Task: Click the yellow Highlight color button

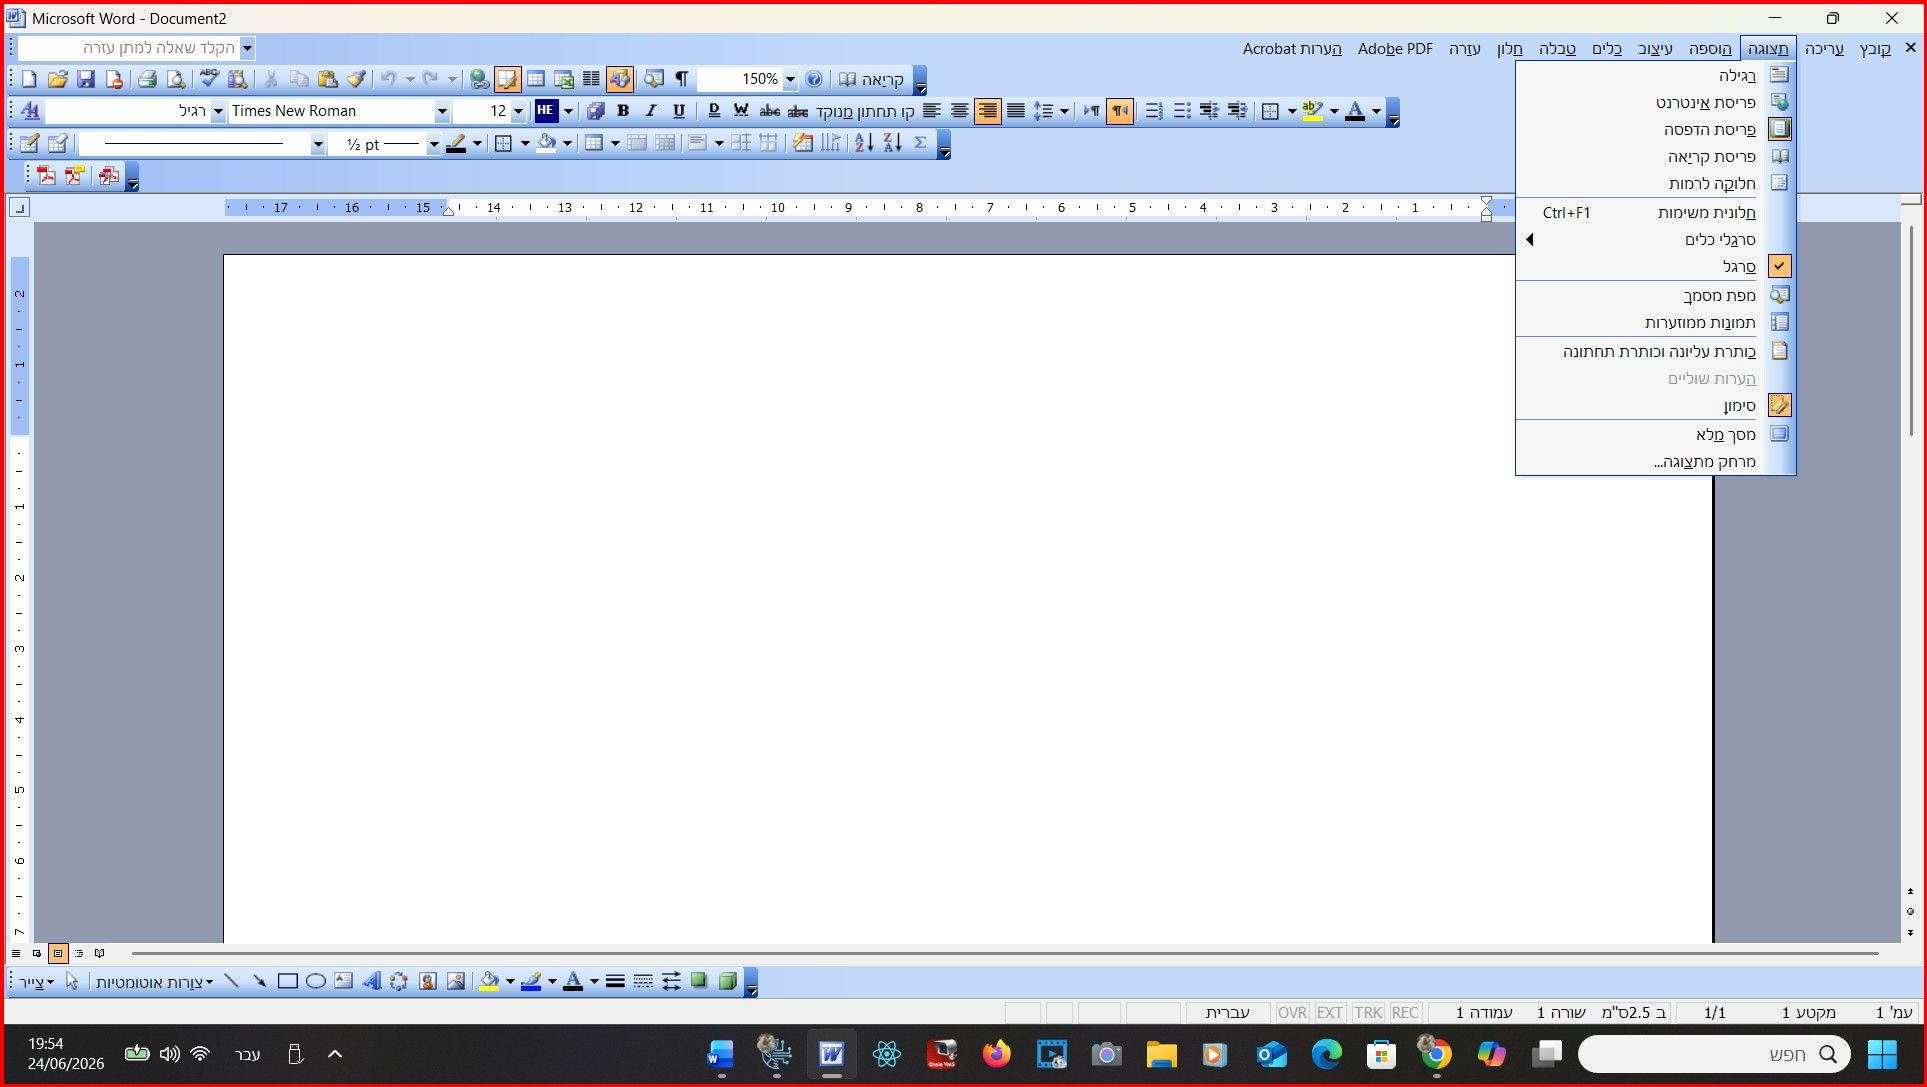Action: click(x=1313, y=111)
